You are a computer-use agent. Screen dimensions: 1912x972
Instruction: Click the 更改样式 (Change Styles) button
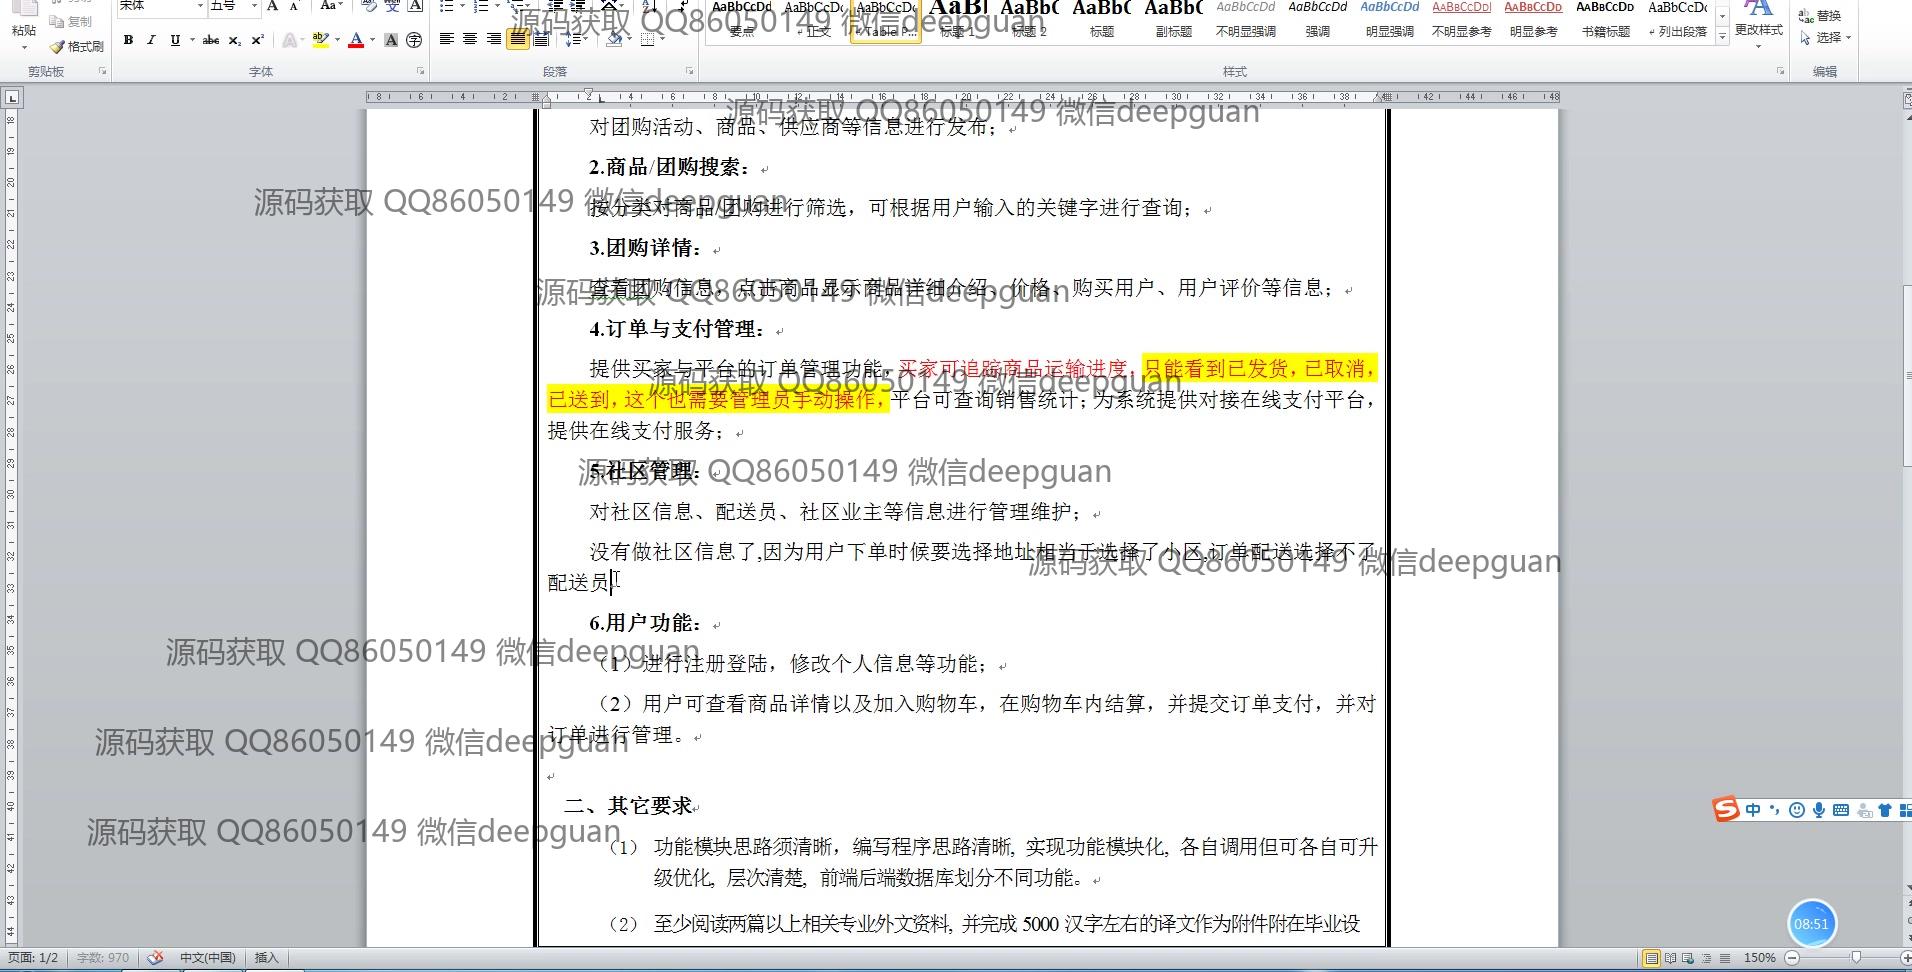[1758, 22]
